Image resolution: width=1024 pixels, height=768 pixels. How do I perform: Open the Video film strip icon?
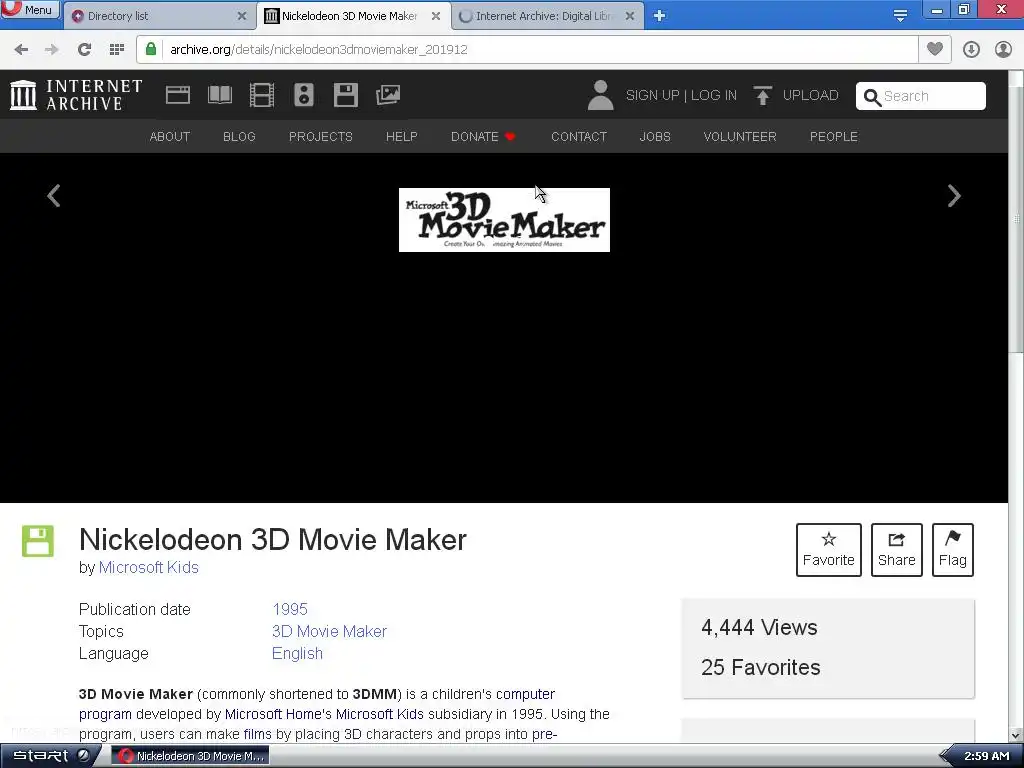[x=262, y=95]
